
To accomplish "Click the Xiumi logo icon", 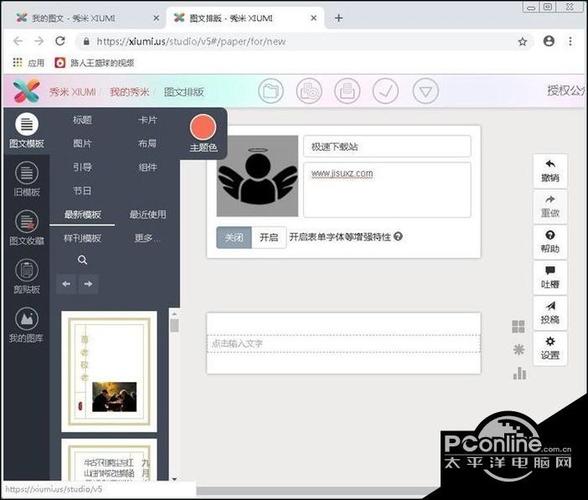I will (x=26, y=91).
